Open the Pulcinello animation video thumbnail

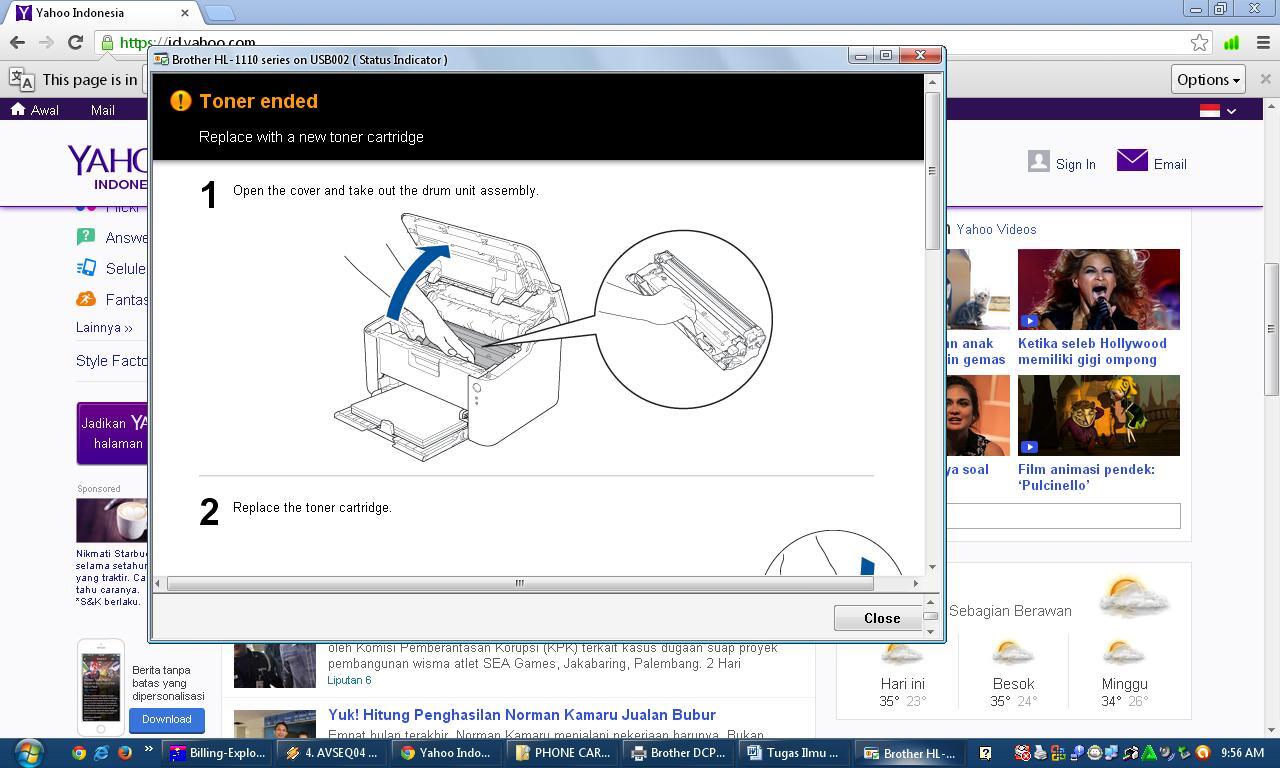[x=1099, y=415]
